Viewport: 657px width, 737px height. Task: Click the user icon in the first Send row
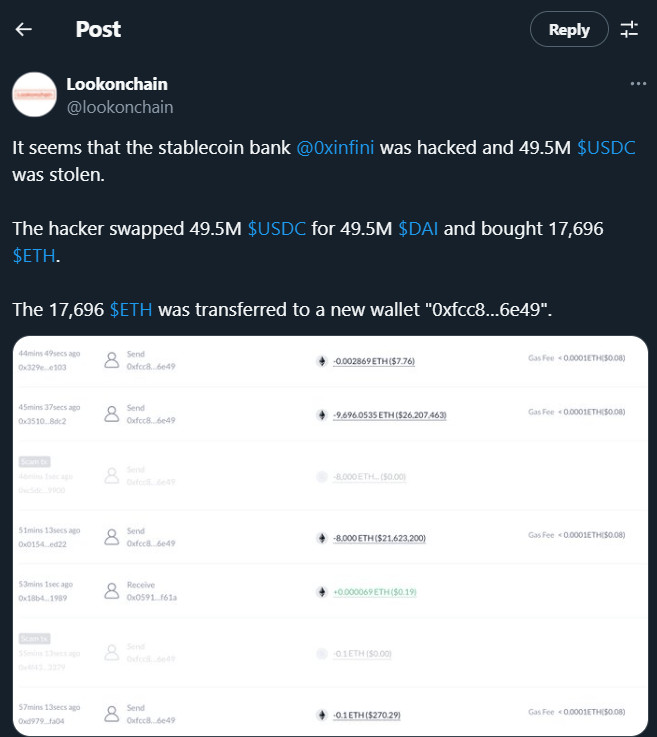tap(112, 360)
